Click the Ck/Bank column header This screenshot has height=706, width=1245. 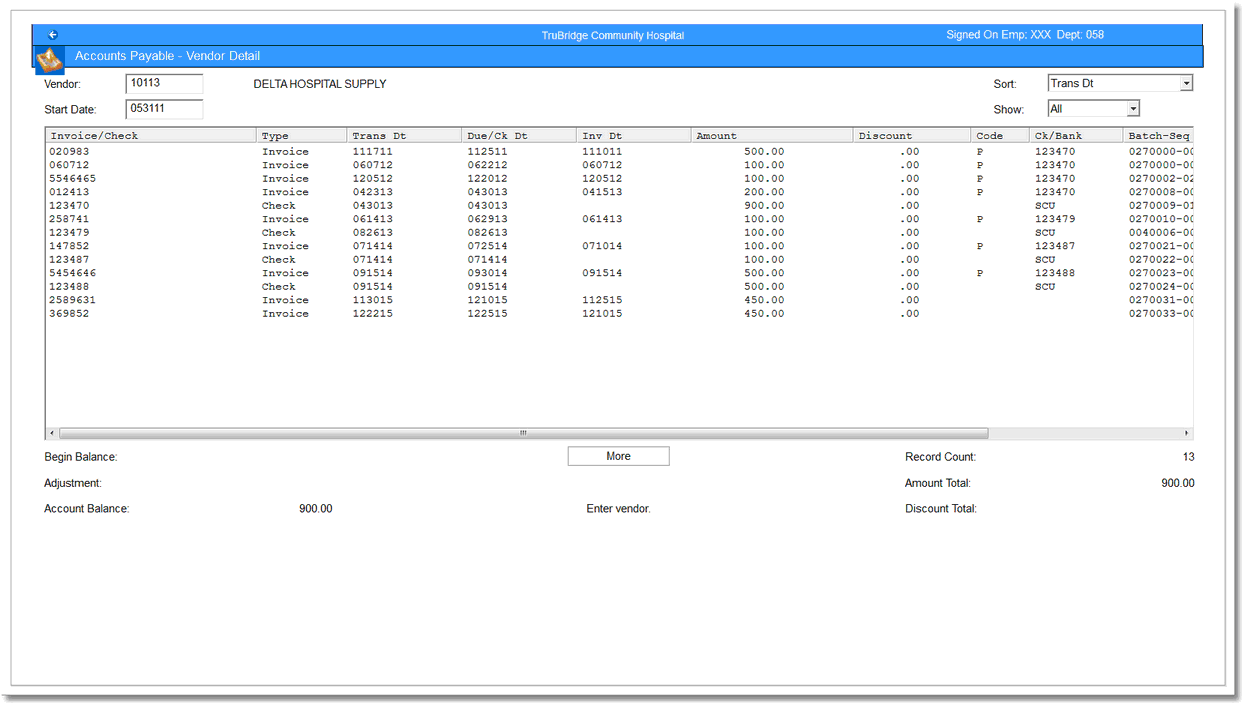click(x=1076, y=135)
